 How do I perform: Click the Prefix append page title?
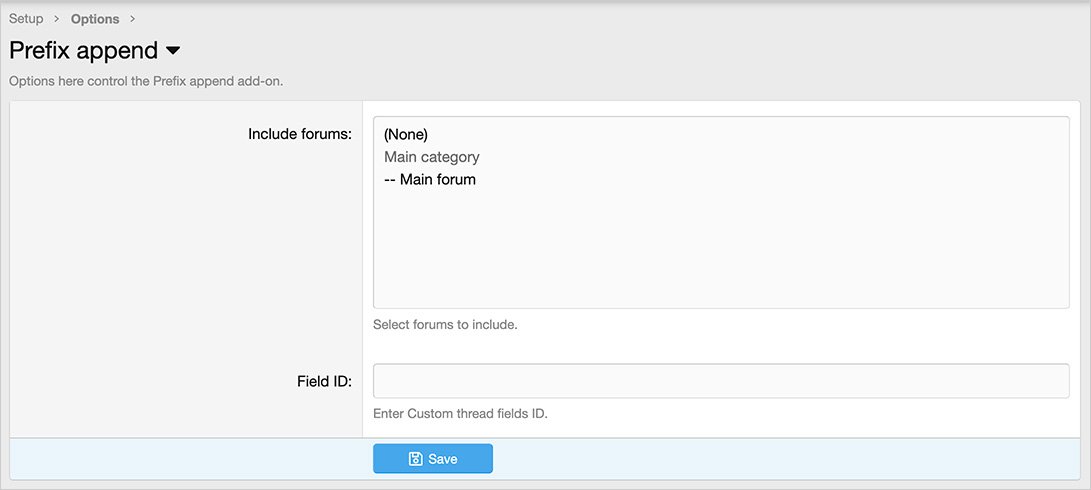click(83, 50)
